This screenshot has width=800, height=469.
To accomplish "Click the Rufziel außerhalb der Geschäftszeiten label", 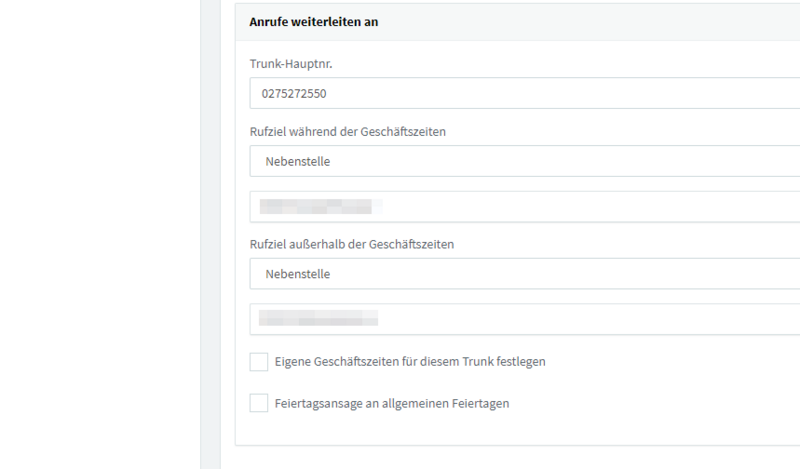I will pos(352,244).
